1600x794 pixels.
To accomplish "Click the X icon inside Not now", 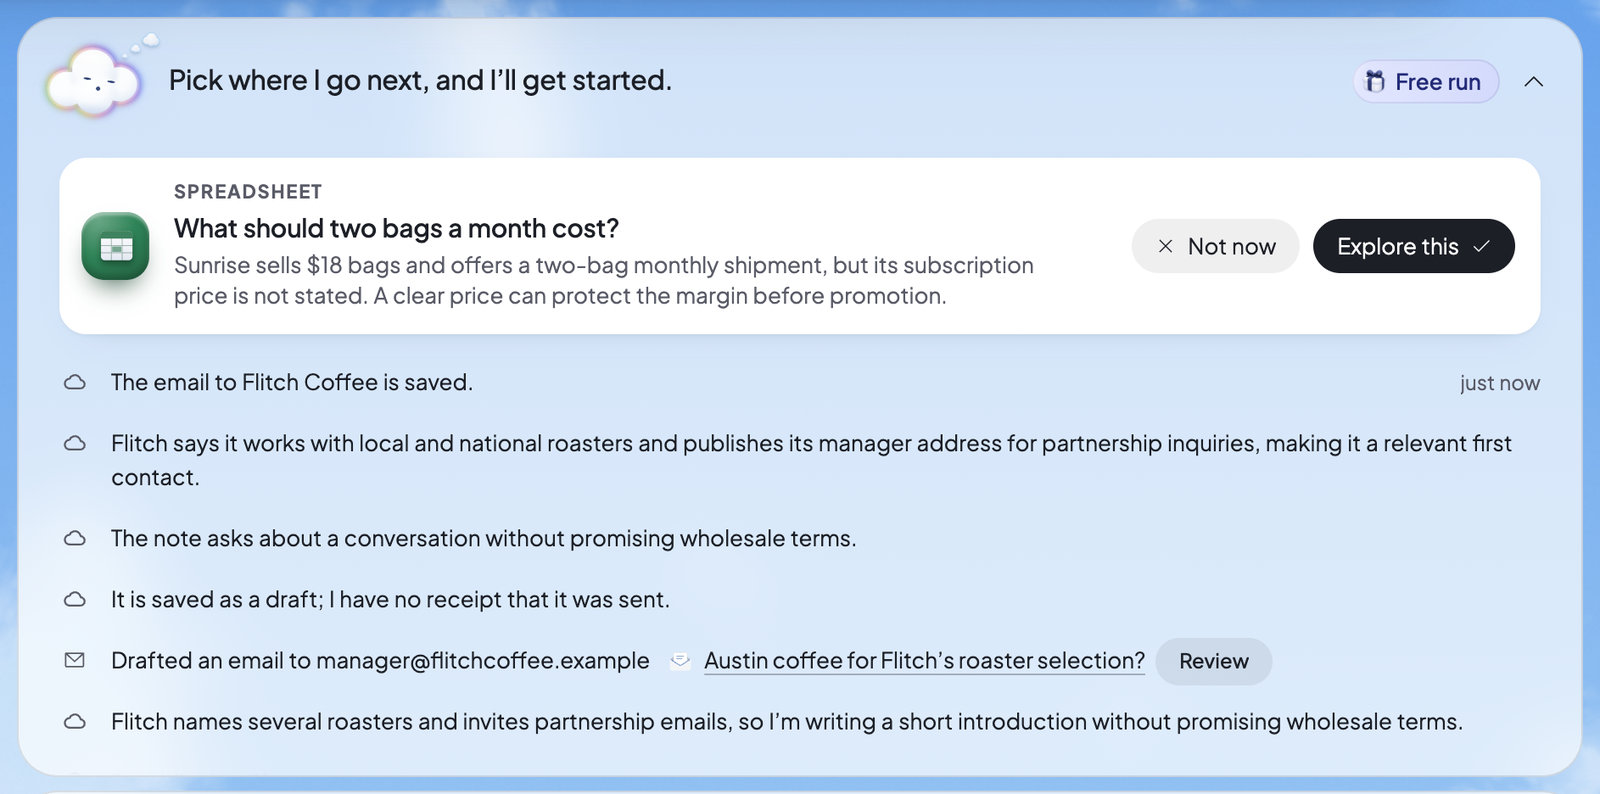I will click(1165, 246).
